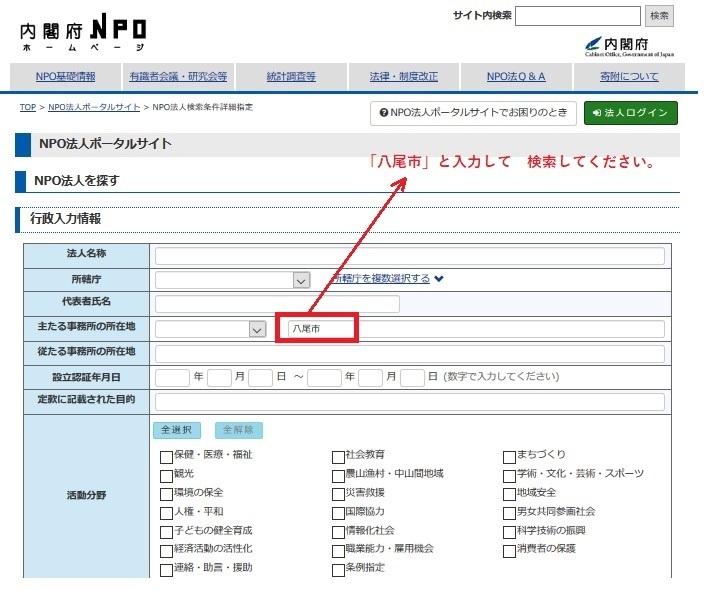Follow the TOP breadcrumb link

(x=28, y=107)
